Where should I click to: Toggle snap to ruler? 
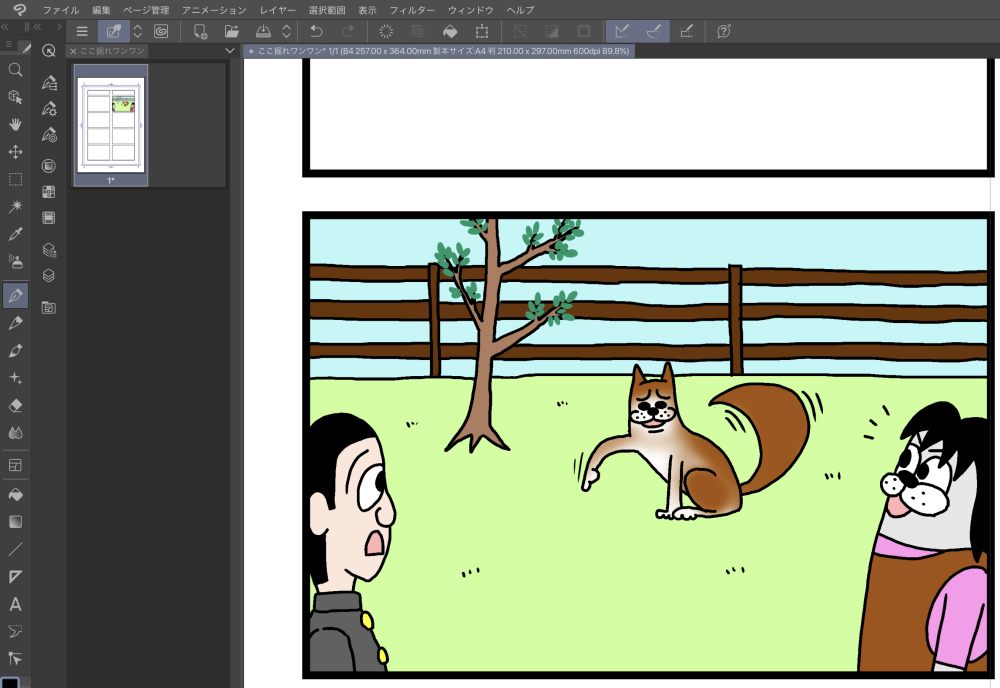(x=622, y=31)
